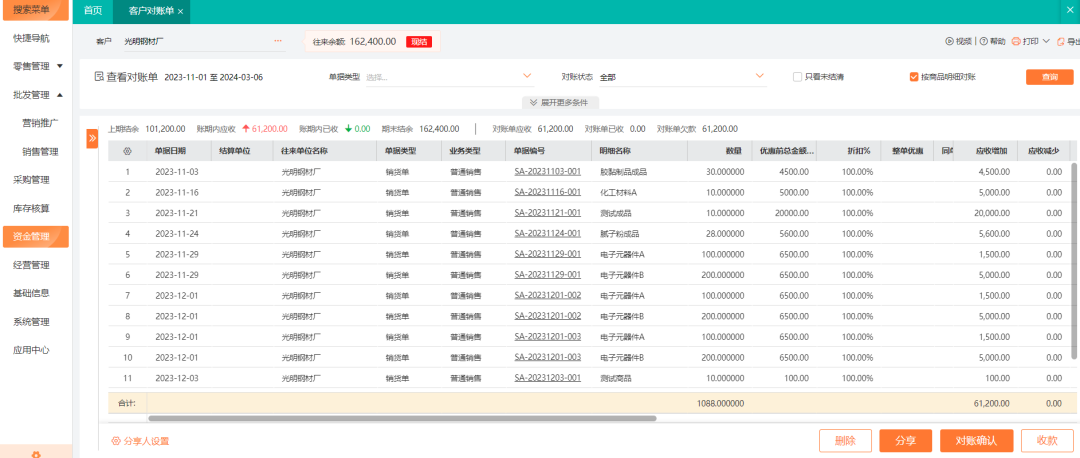Open document link SA-20231116-001
The width and height of the screenshot is (1080, 458).
pyautogui.click(x=548, y=191)
